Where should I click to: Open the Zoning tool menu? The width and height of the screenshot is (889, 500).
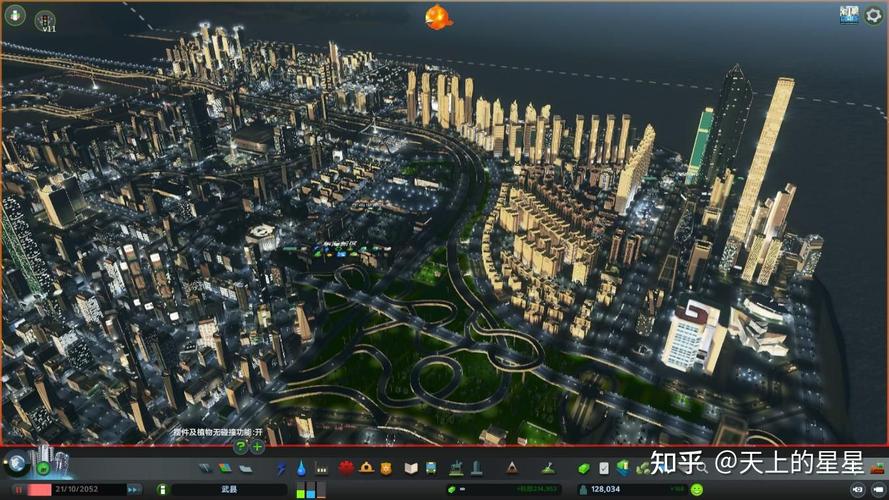225,468
